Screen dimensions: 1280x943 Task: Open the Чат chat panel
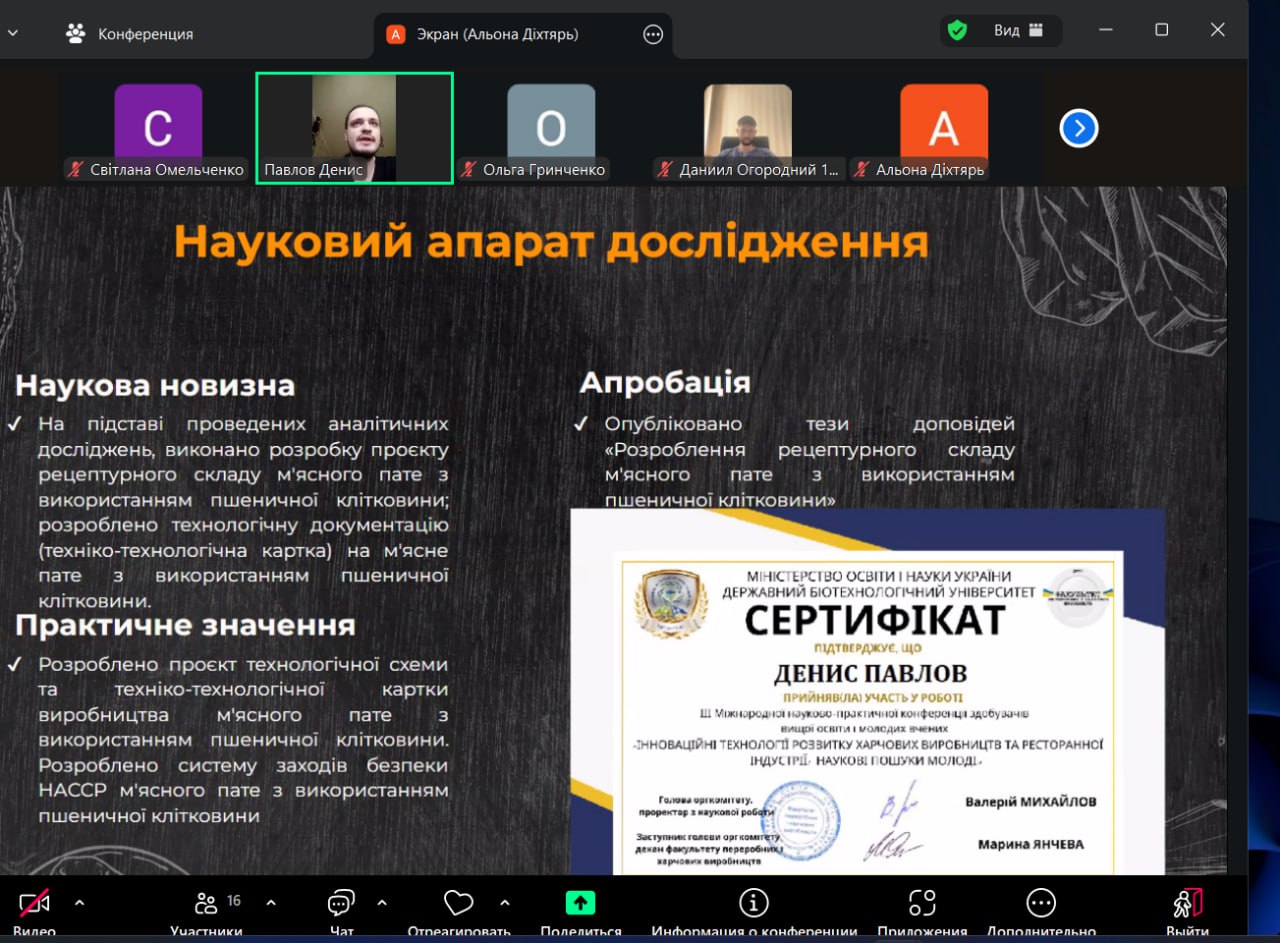click(341, 904)
